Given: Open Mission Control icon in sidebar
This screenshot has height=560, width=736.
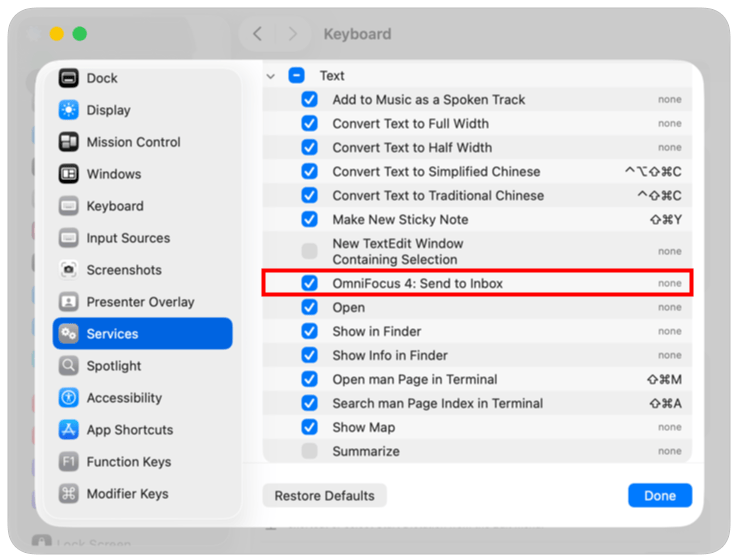Looking at the screenshot, I should point(68,142).
